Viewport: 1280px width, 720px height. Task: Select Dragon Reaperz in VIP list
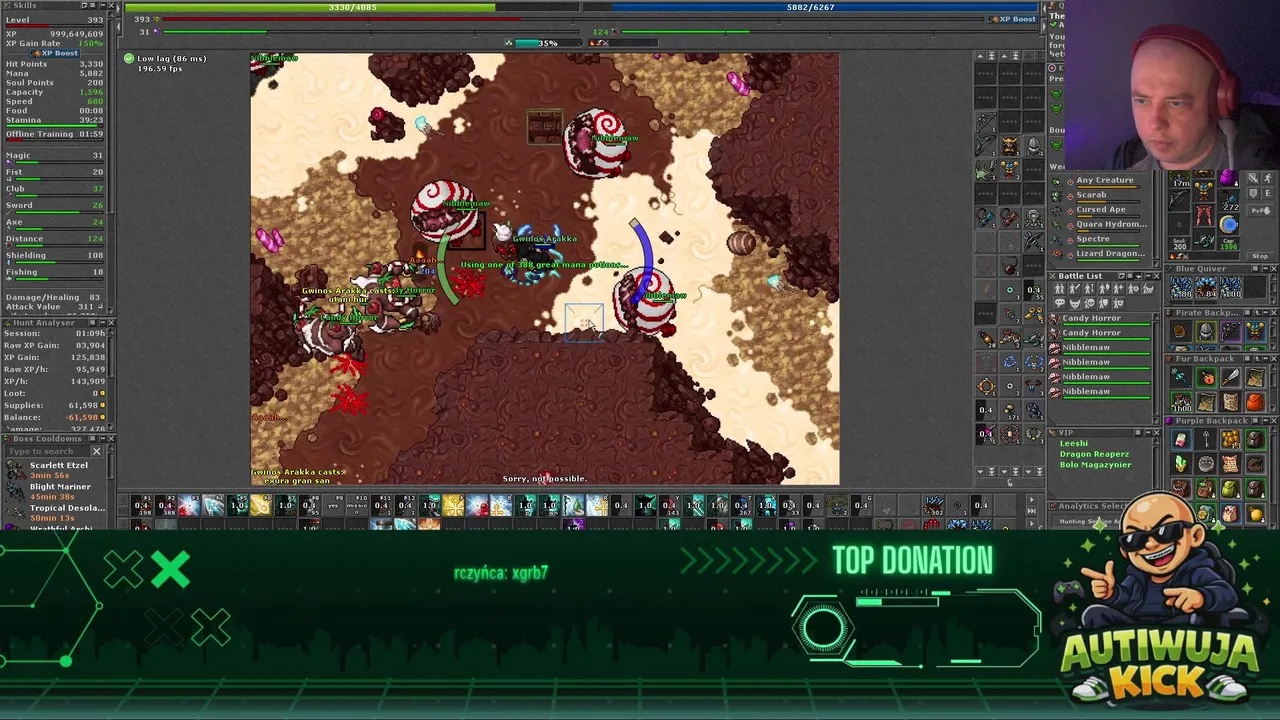point(1095,454)
